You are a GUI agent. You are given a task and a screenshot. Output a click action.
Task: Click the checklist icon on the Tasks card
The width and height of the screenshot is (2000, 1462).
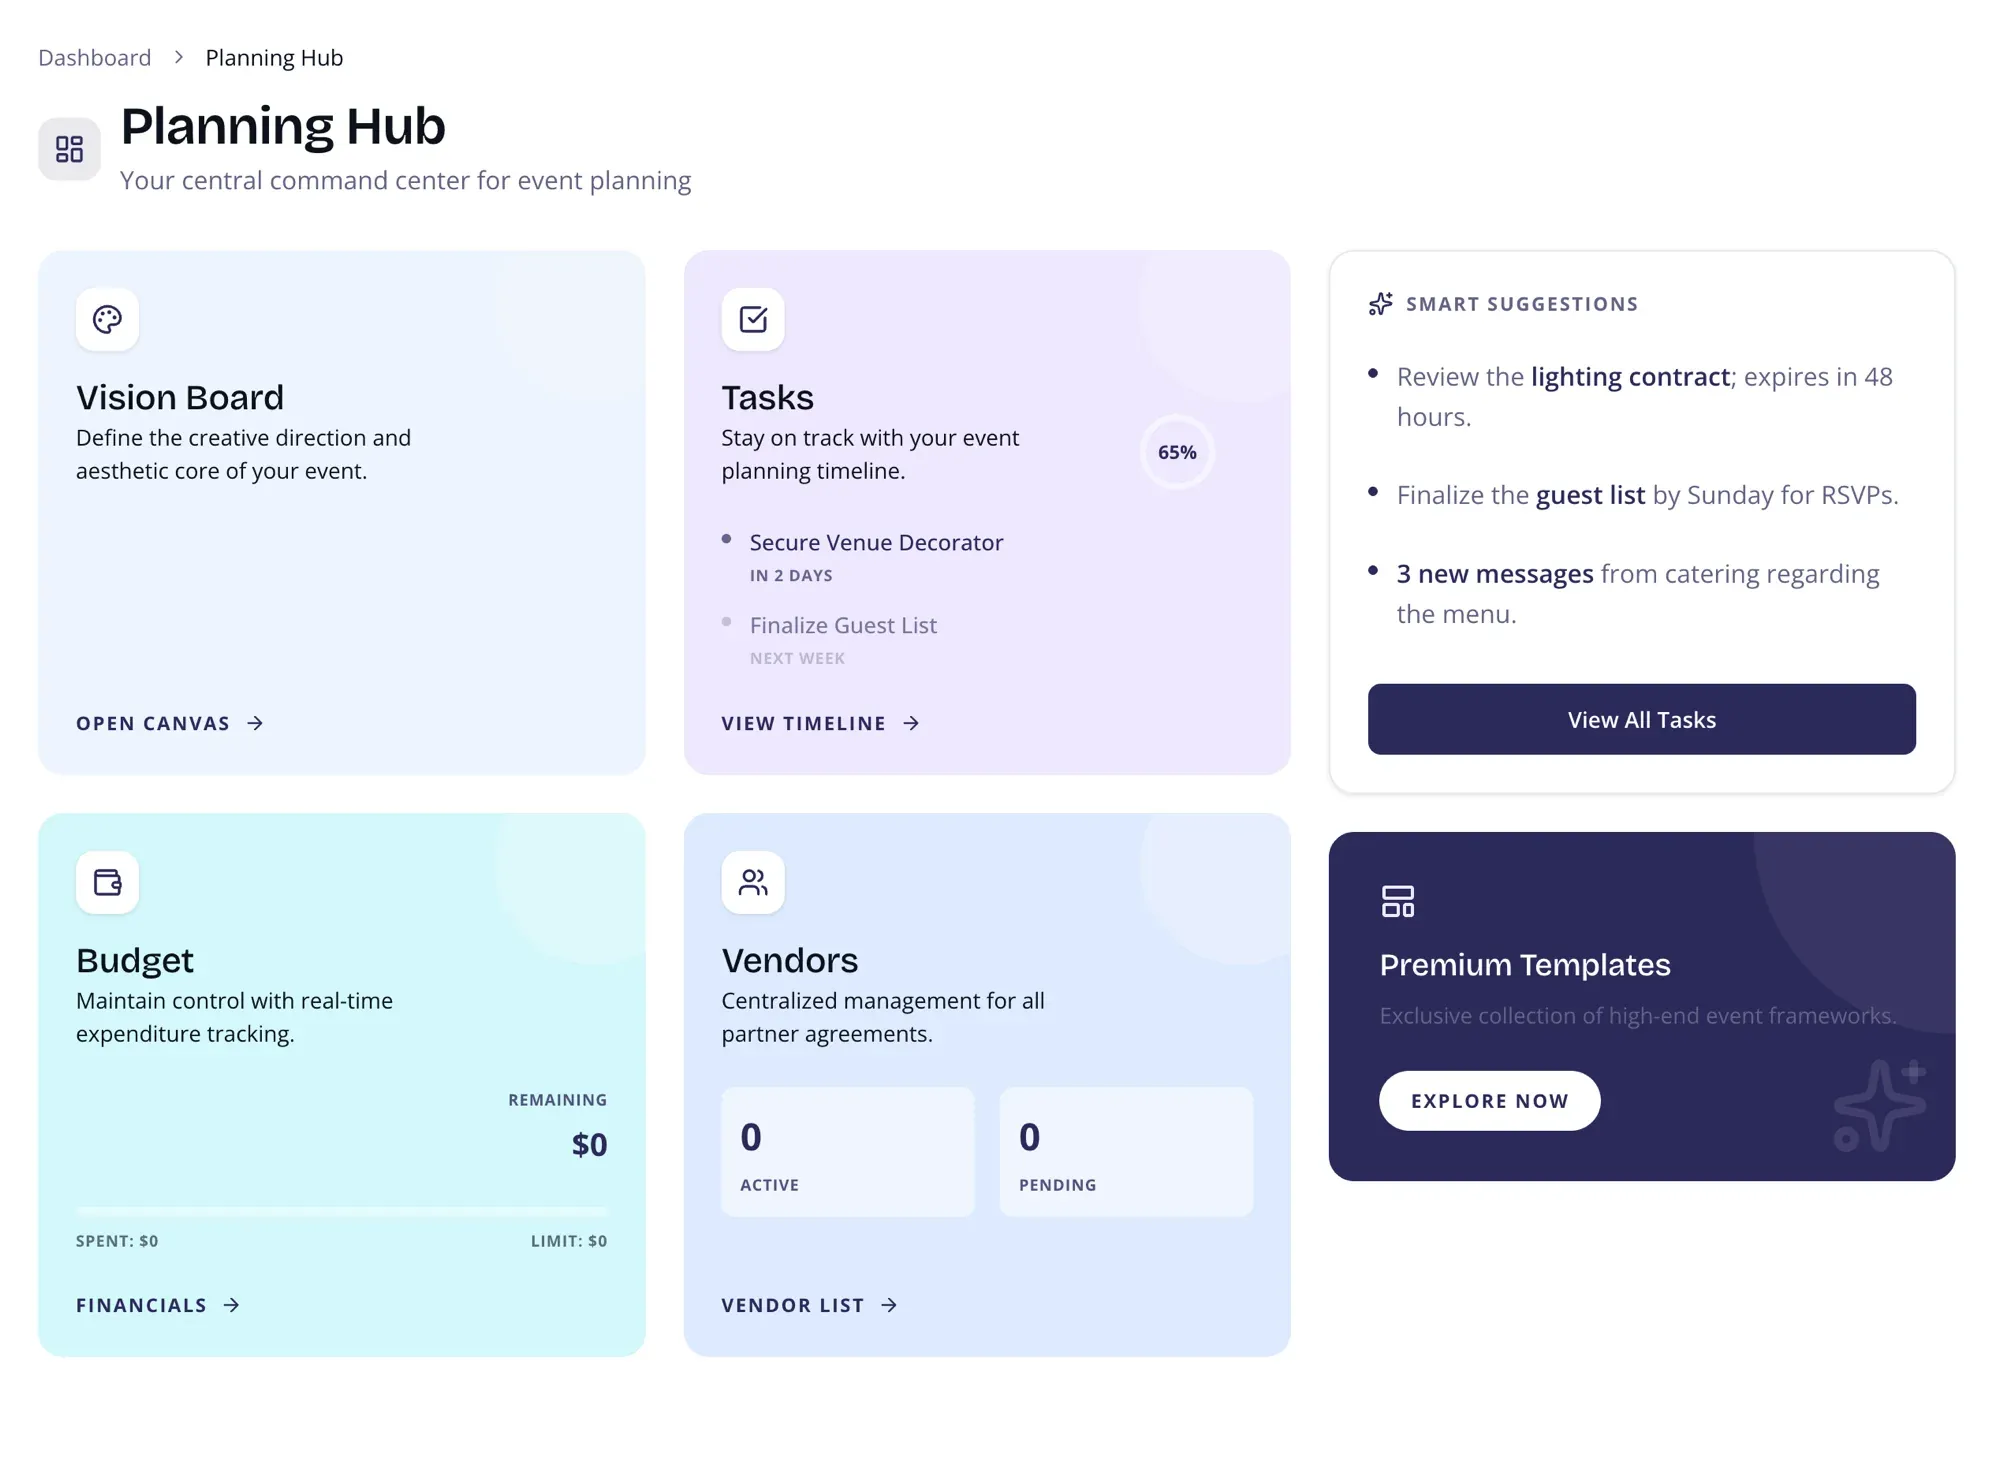click(x=752, y=320)
